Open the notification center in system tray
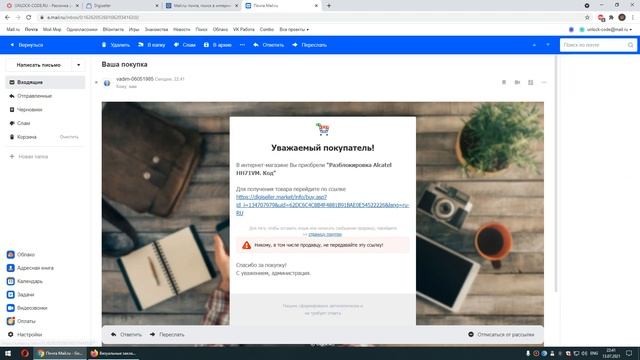The width and height of the screenshot is (640, 360). (629, 353)
